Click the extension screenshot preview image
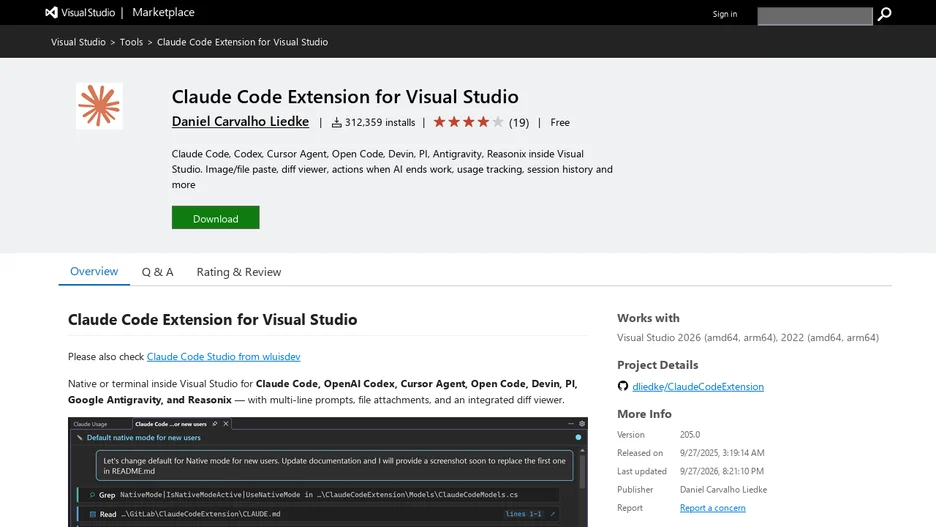The width and height of the screenshot is (936, 527). pos(328,472)
